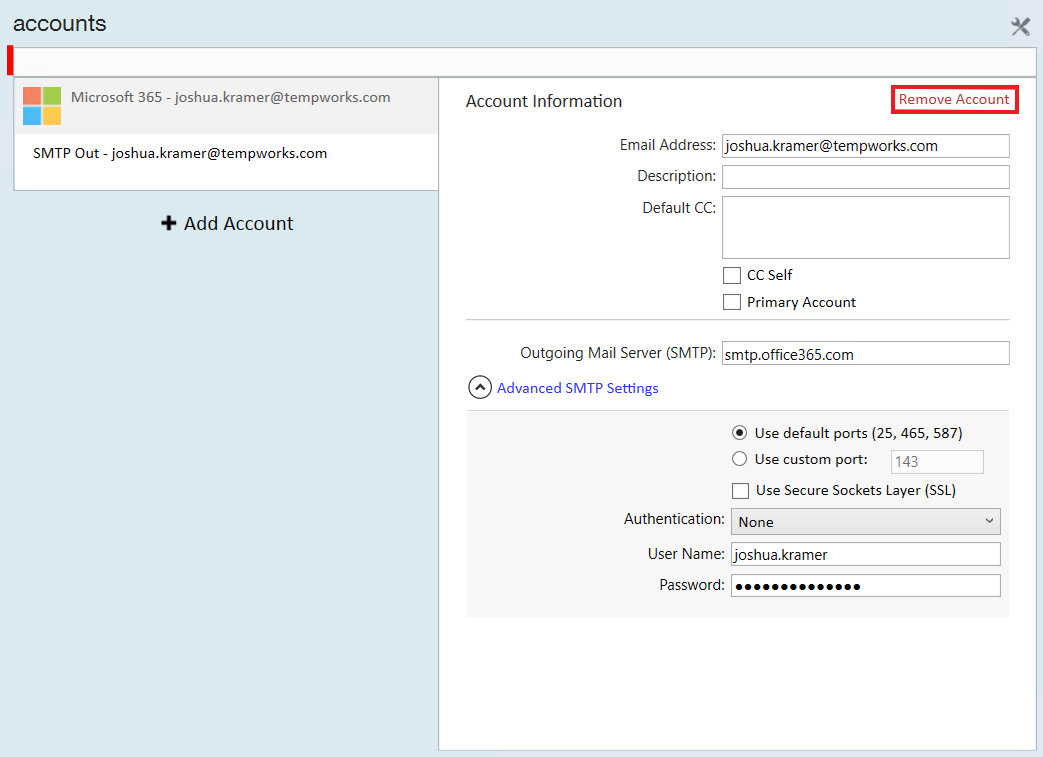Click the Outgoing Mail Server (SMTP) label
Viewport: 1043px width, 757px height.
click(618, 353)
